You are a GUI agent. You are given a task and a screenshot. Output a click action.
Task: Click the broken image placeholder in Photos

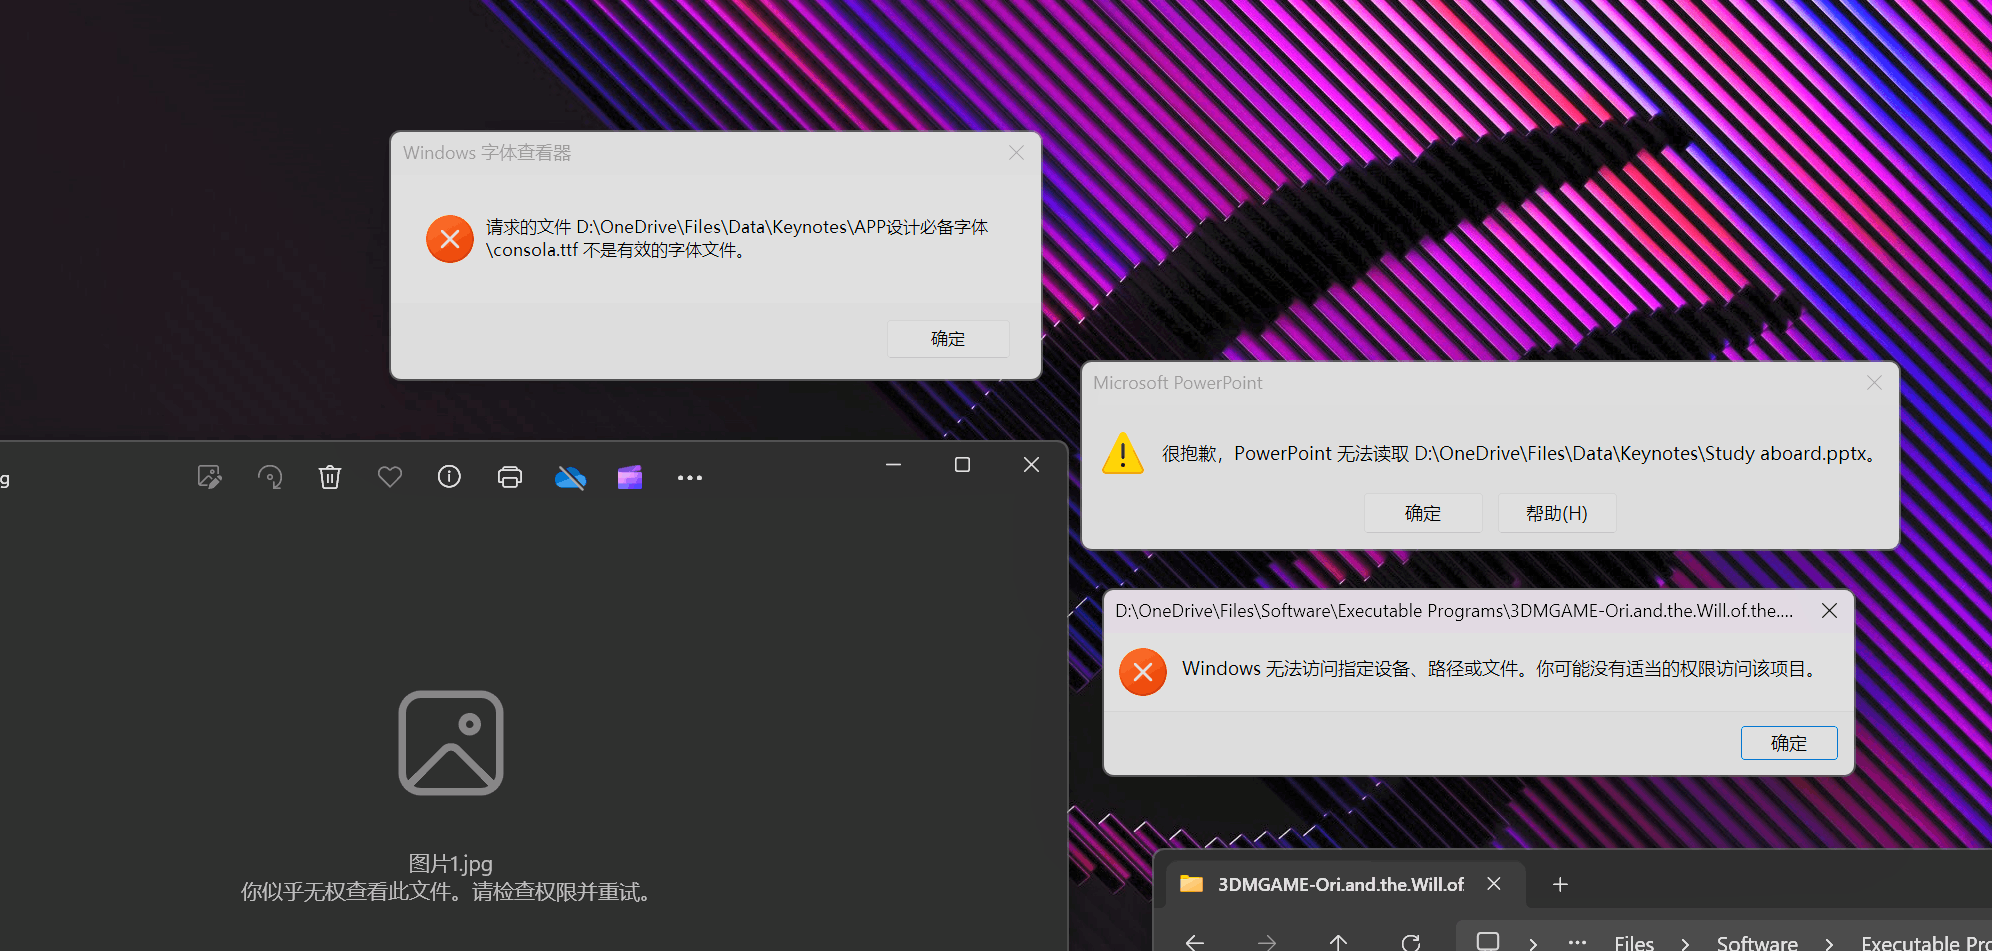click(451, 743)
